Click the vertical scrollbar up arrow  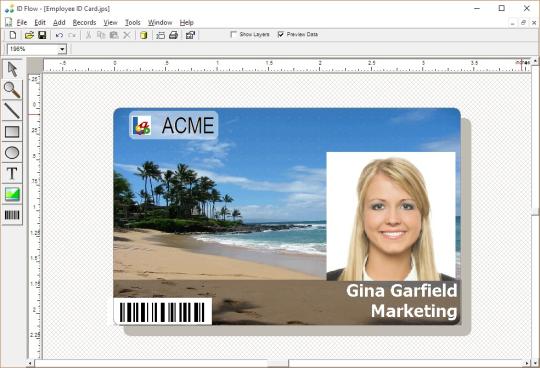(535, 61)
